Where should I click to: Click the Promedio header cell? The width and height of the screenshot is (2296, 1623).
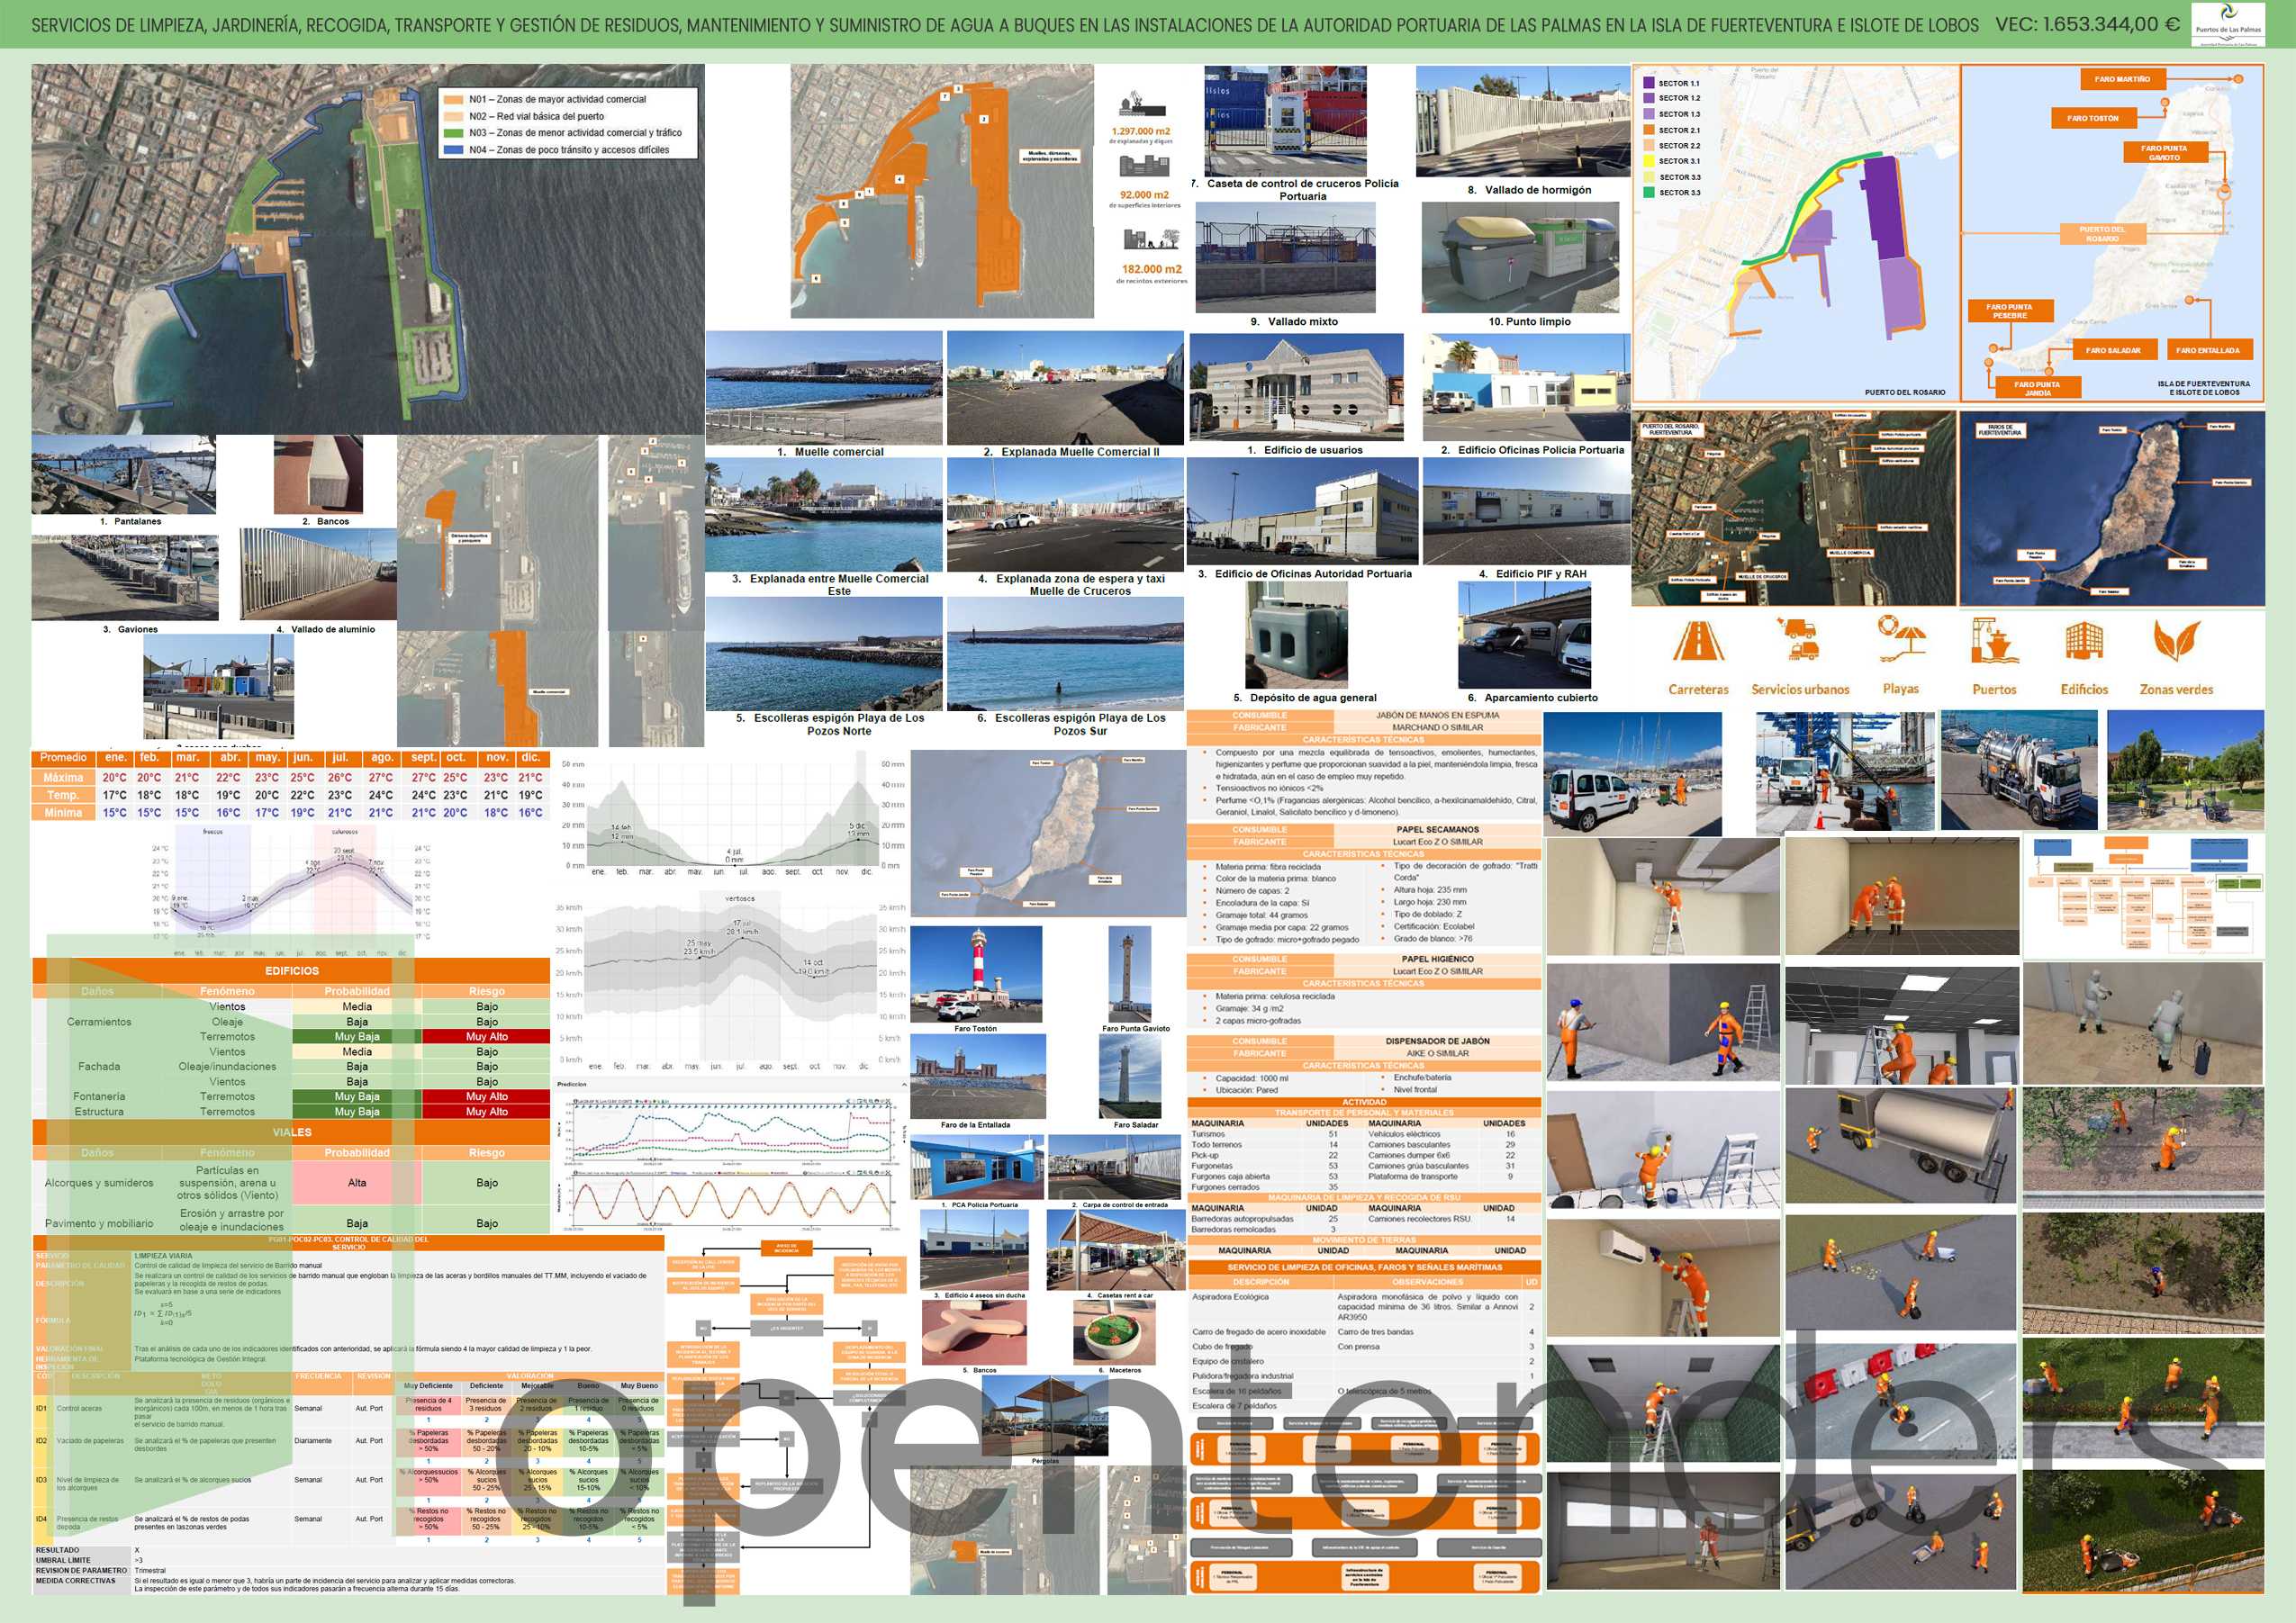click(63, 758)
